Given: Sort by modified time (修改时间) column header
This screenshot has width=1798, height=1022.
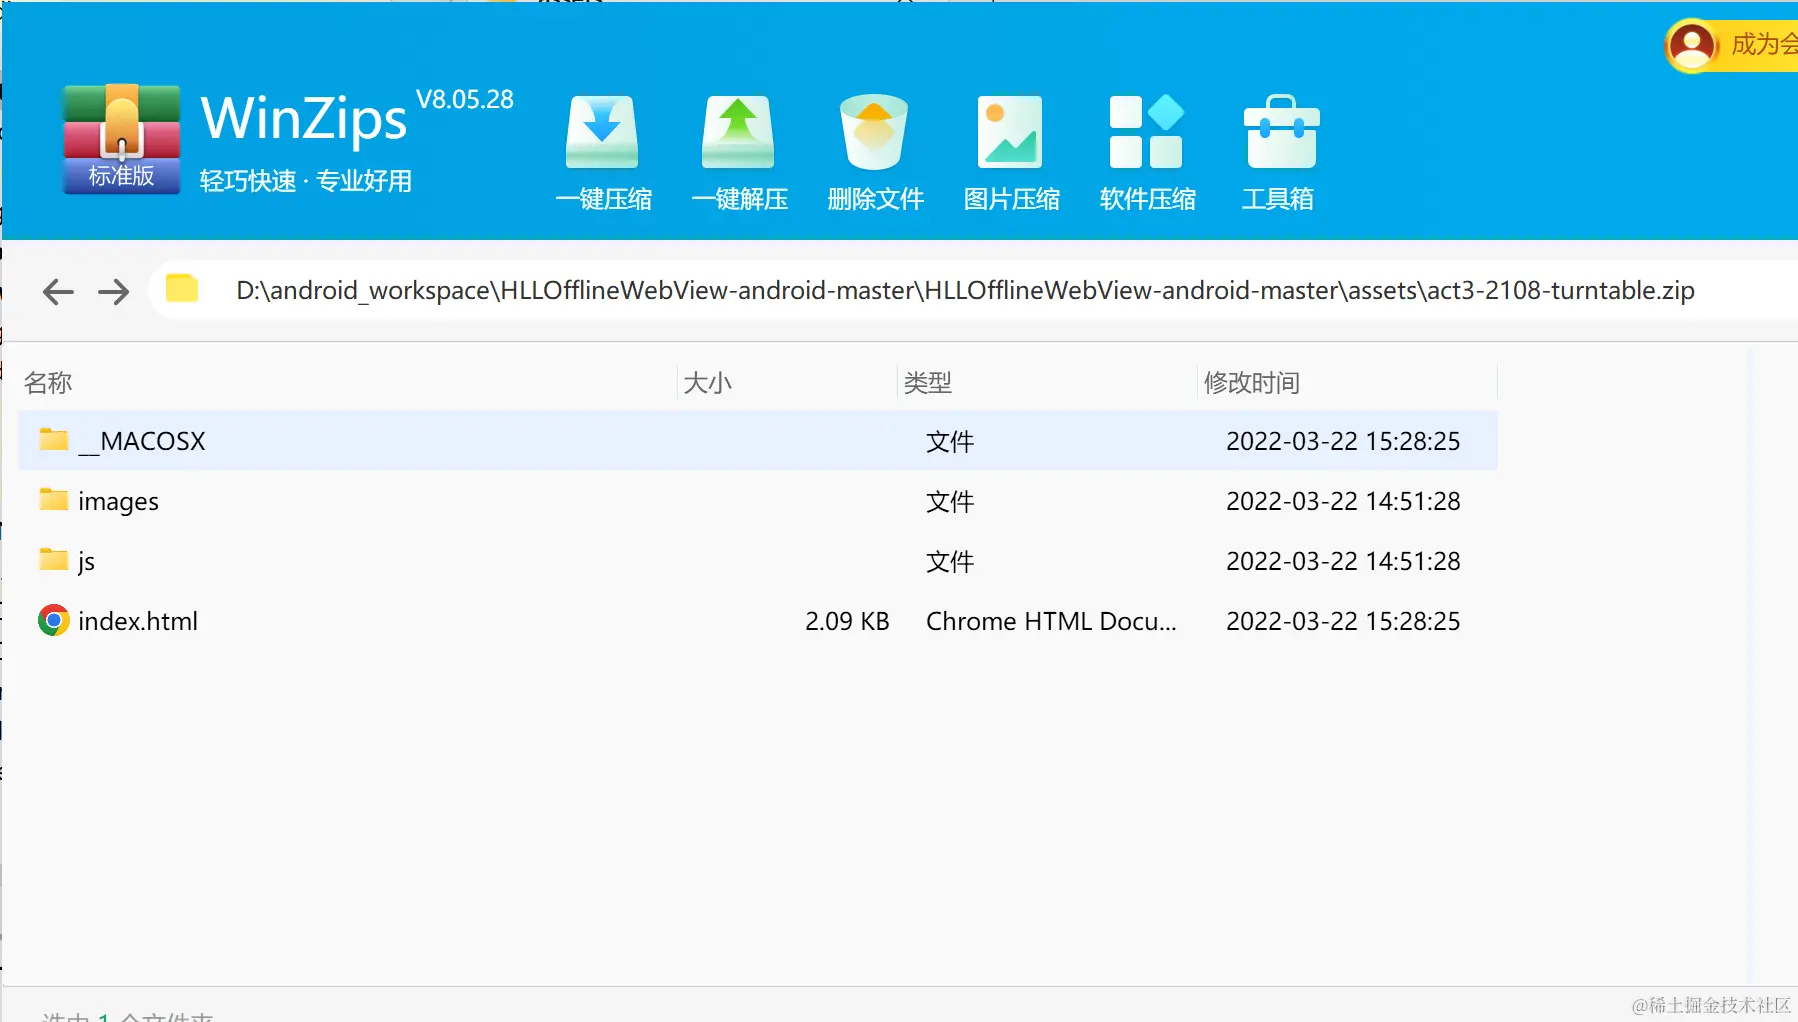Looking at the screenshot, I should pos(1252,383).
